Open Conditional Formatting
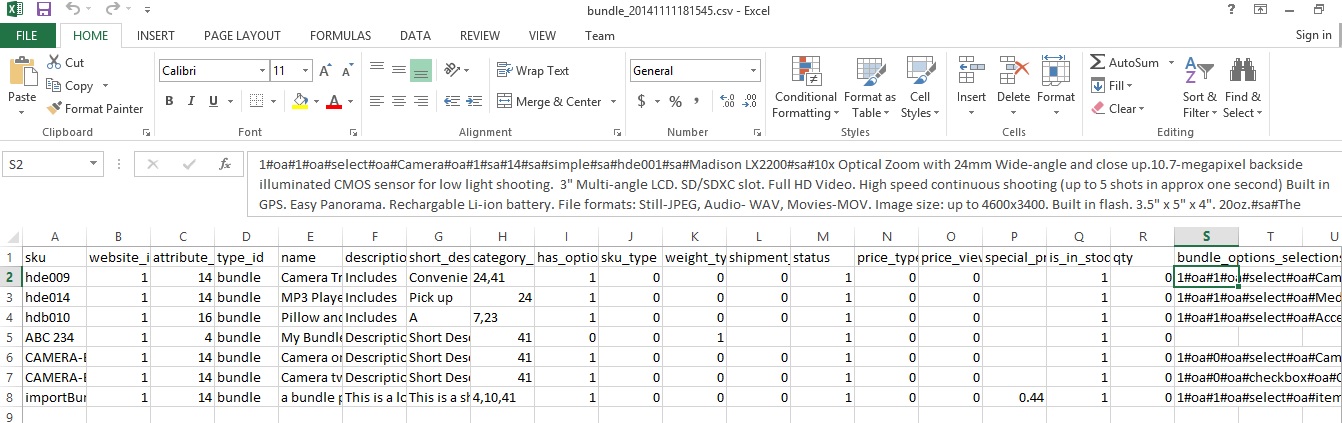Viewport: 1342px width, 423px height. (805, 88)
